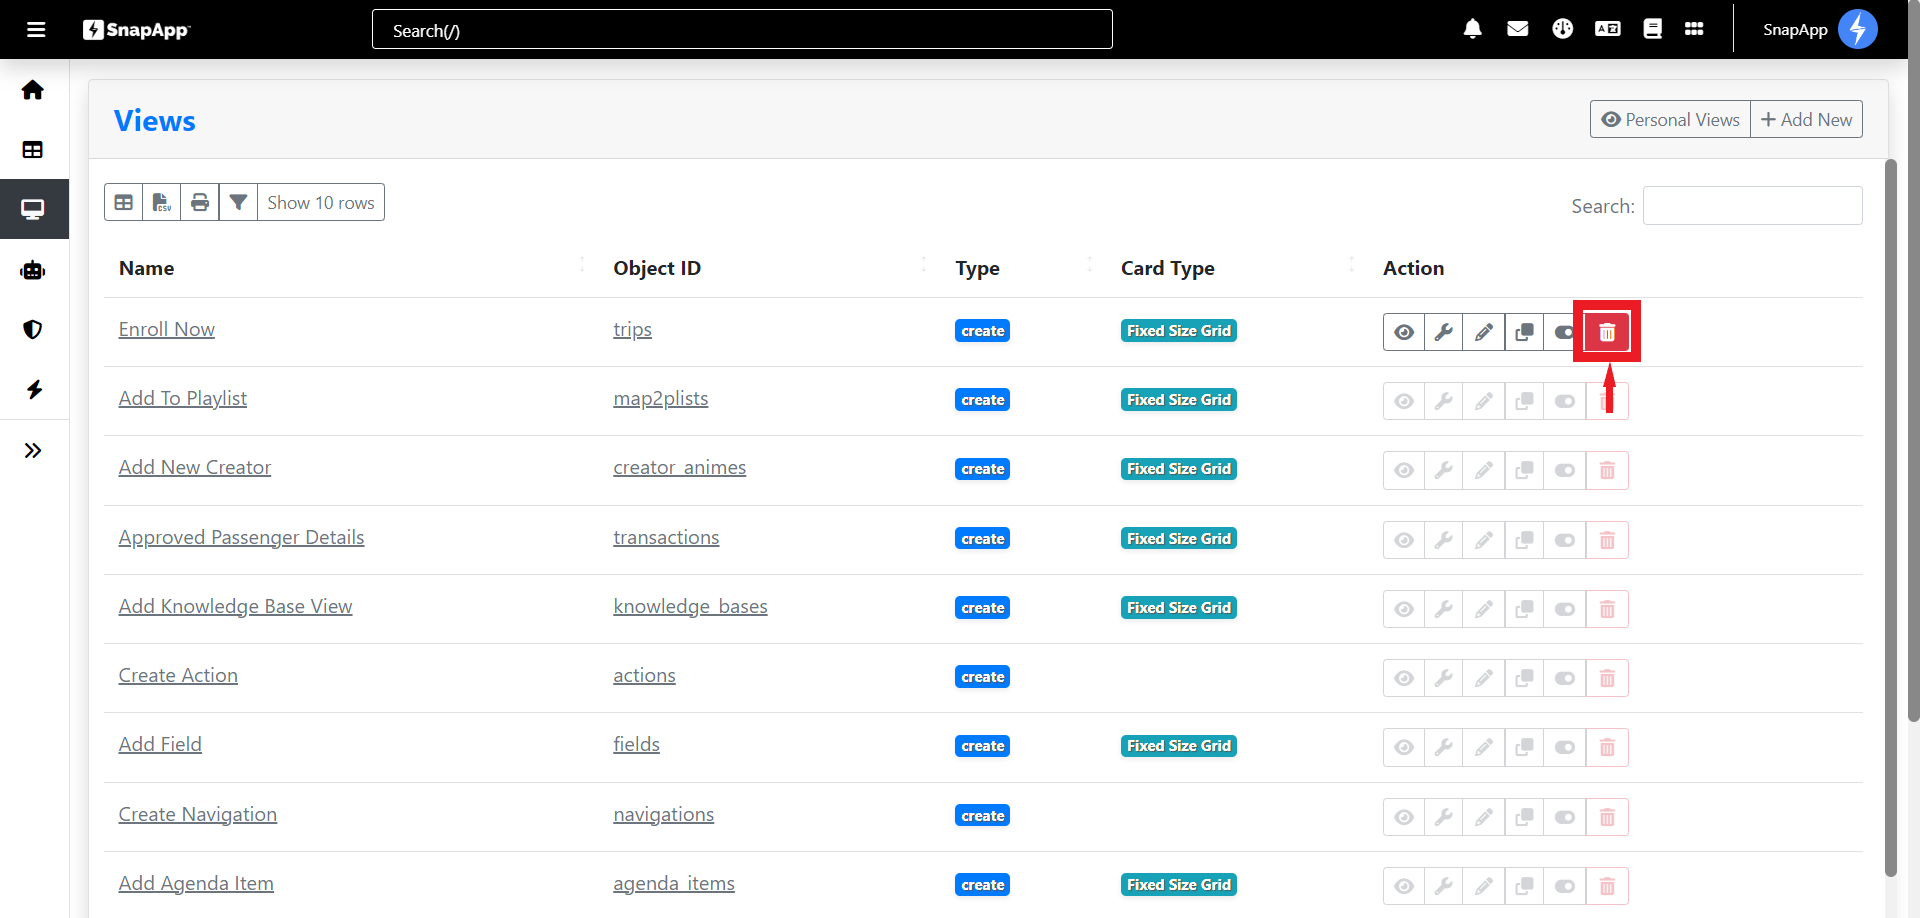Screen dimensions: 1920x918
Task: Toggle the Add Knowledge Base View switch
Action: (1565, 609)
